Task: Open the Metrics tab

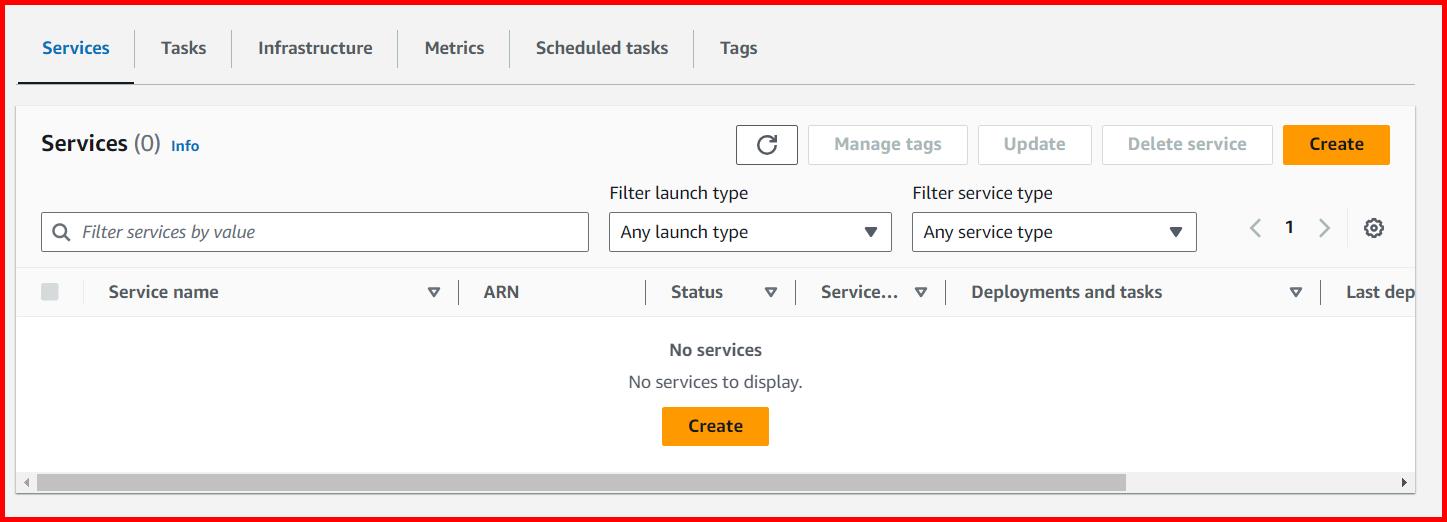Action: tap(454, 48)
